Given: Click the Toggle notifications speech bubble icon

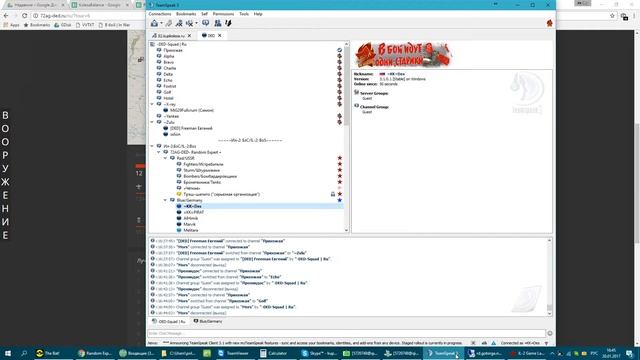Looking at the screenshot, I should point(206,23).
